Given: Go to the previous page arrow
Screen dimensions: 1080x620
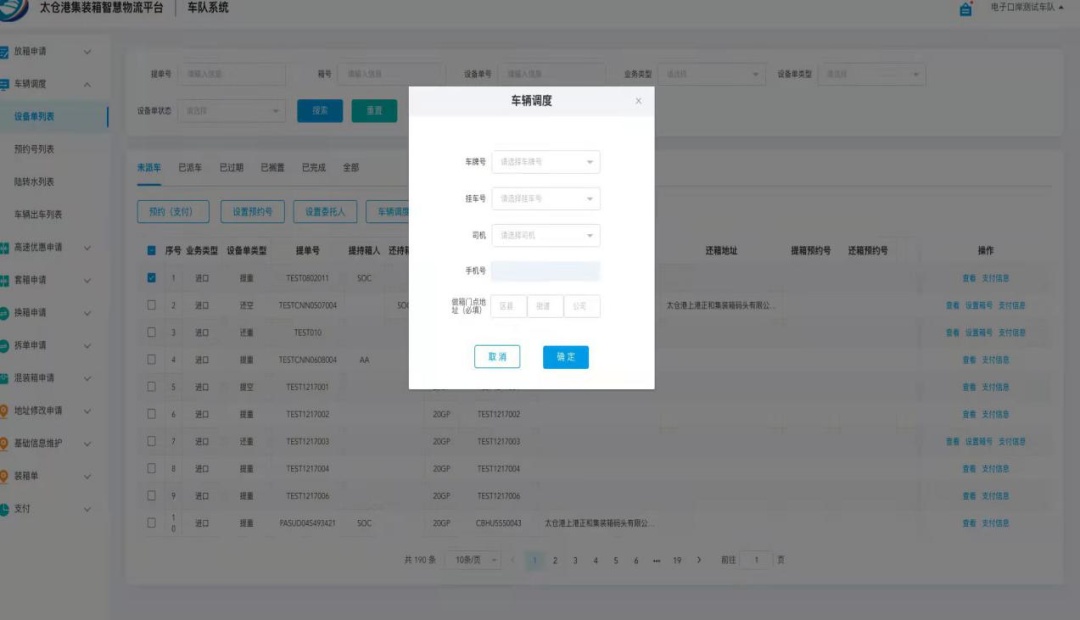Looking at the screenshot, I should 512,560.
